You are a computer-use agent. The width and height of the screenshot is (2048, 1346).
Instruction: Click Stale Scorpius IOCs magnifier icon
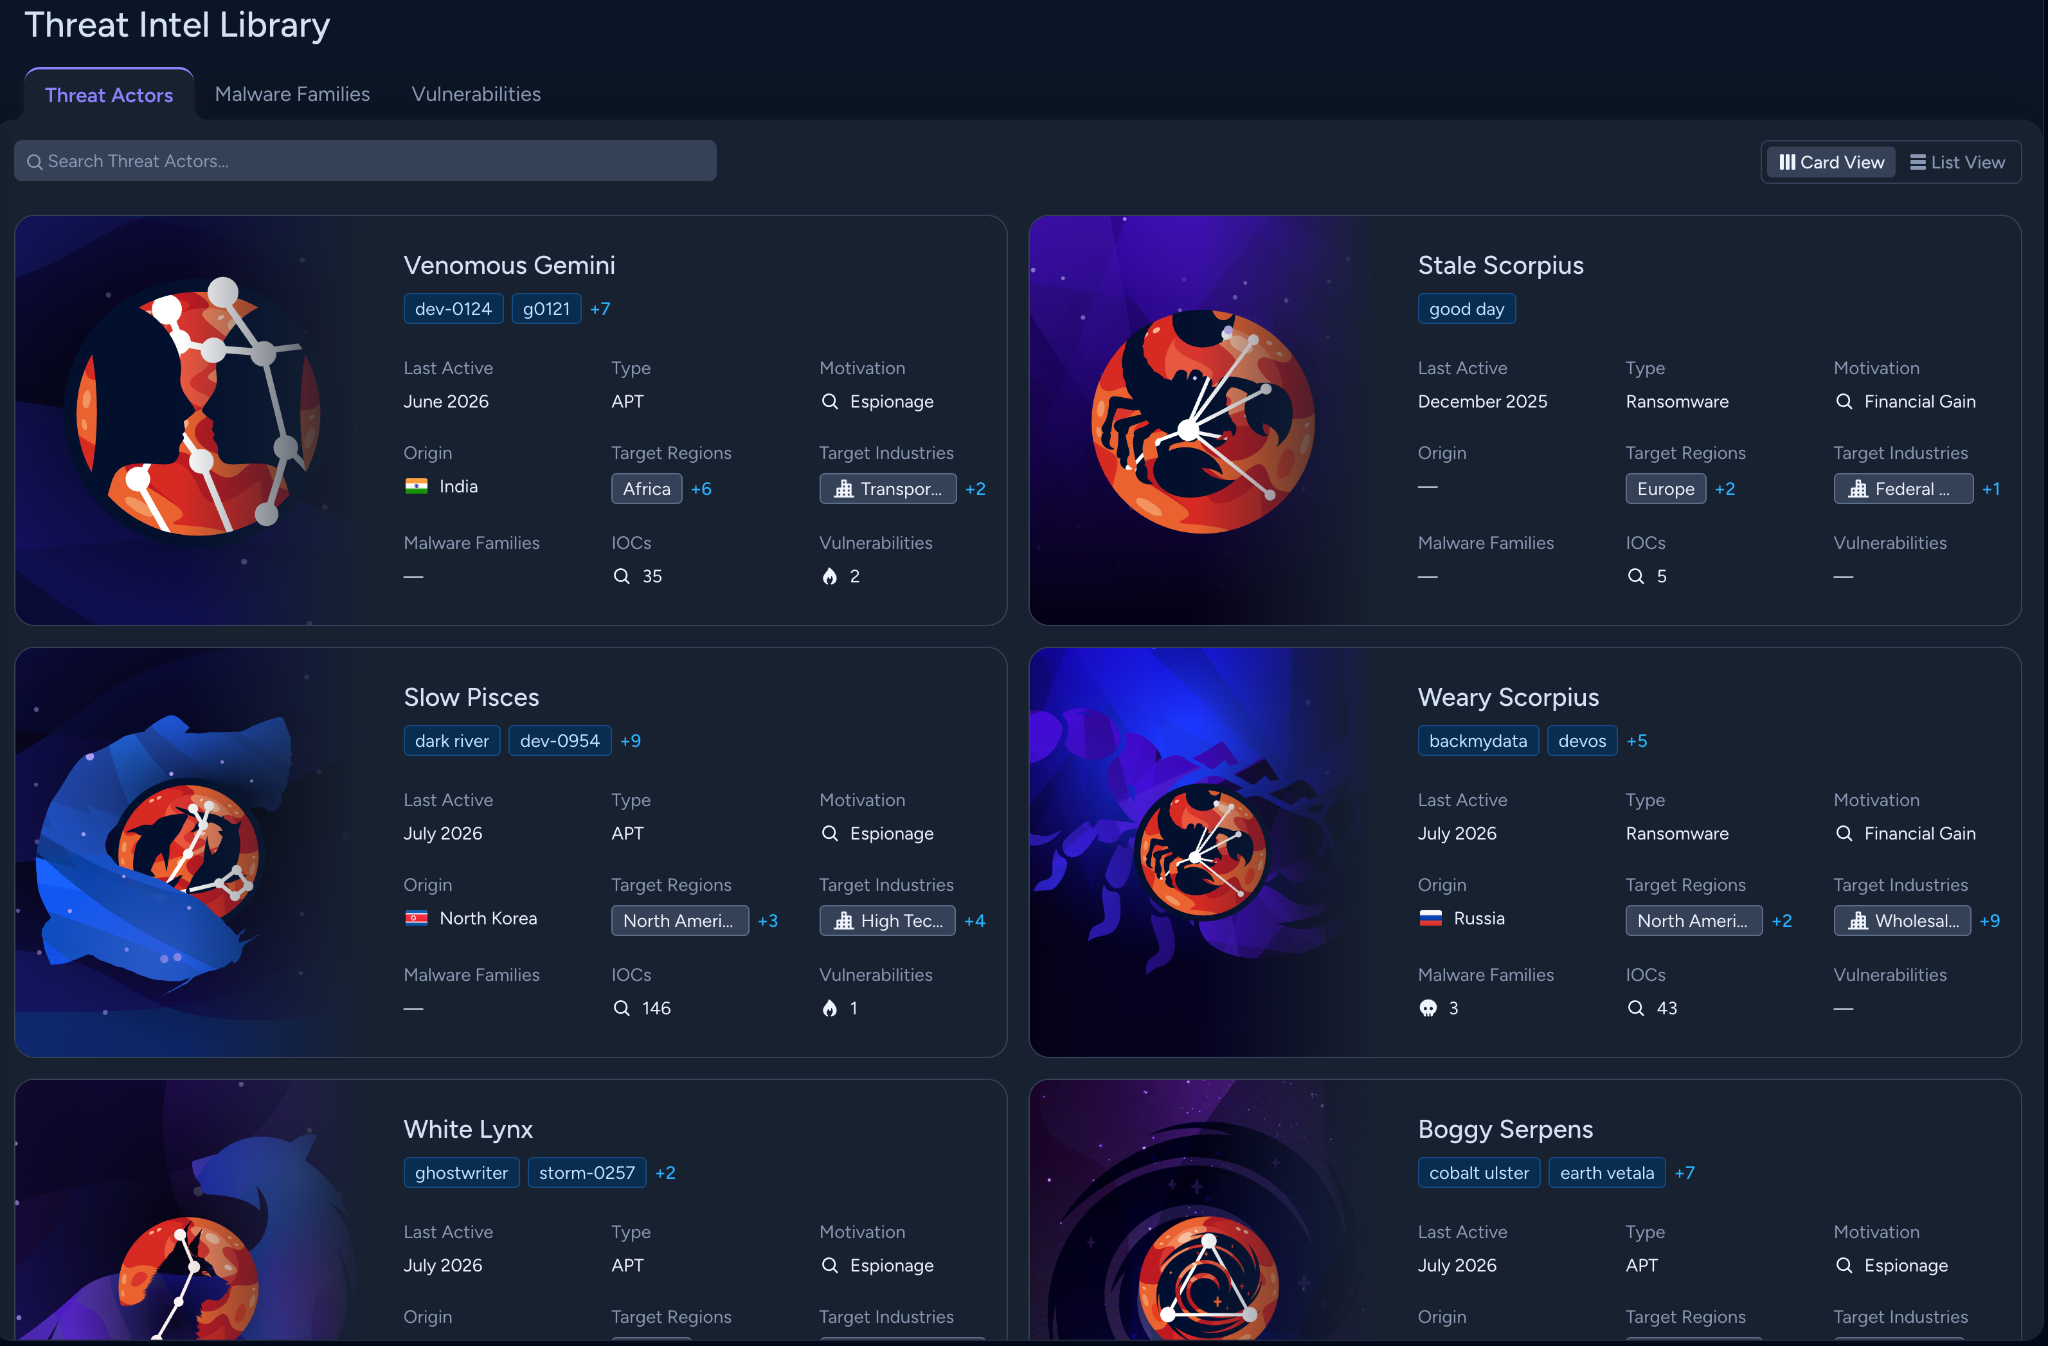coord(1636,576)
